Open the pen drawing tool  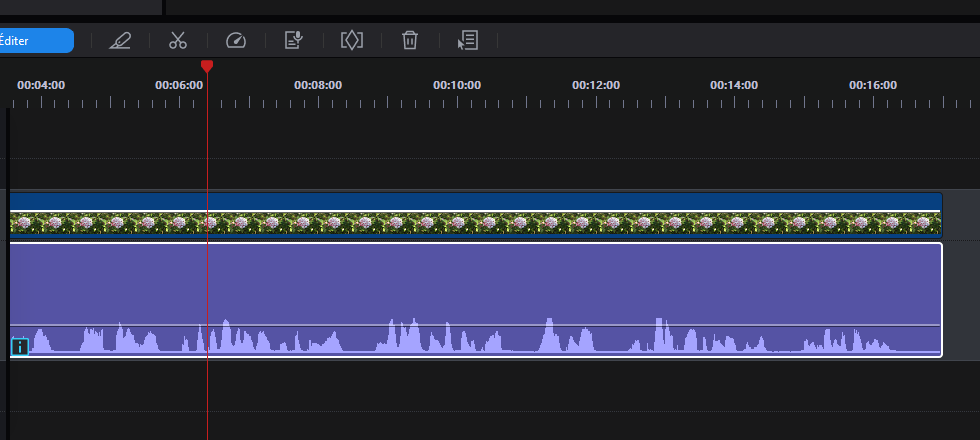[x=120, y=41]
